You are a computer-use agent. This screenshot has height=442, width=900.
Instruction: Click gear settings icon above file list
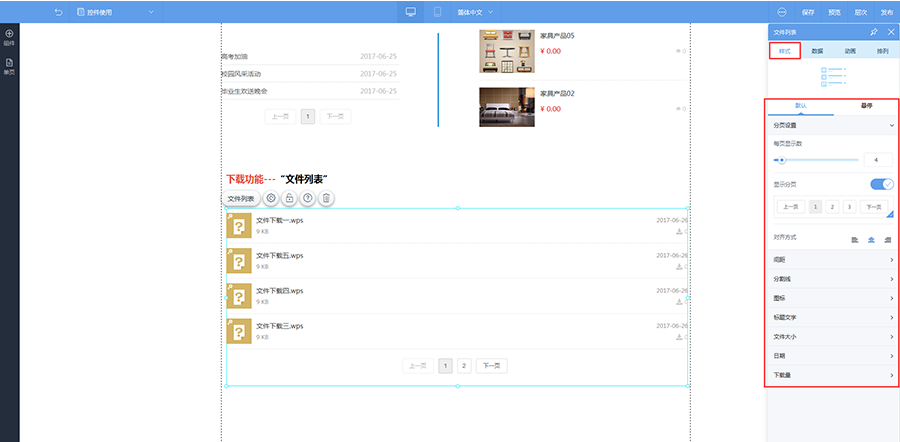[x=271, y=198]
